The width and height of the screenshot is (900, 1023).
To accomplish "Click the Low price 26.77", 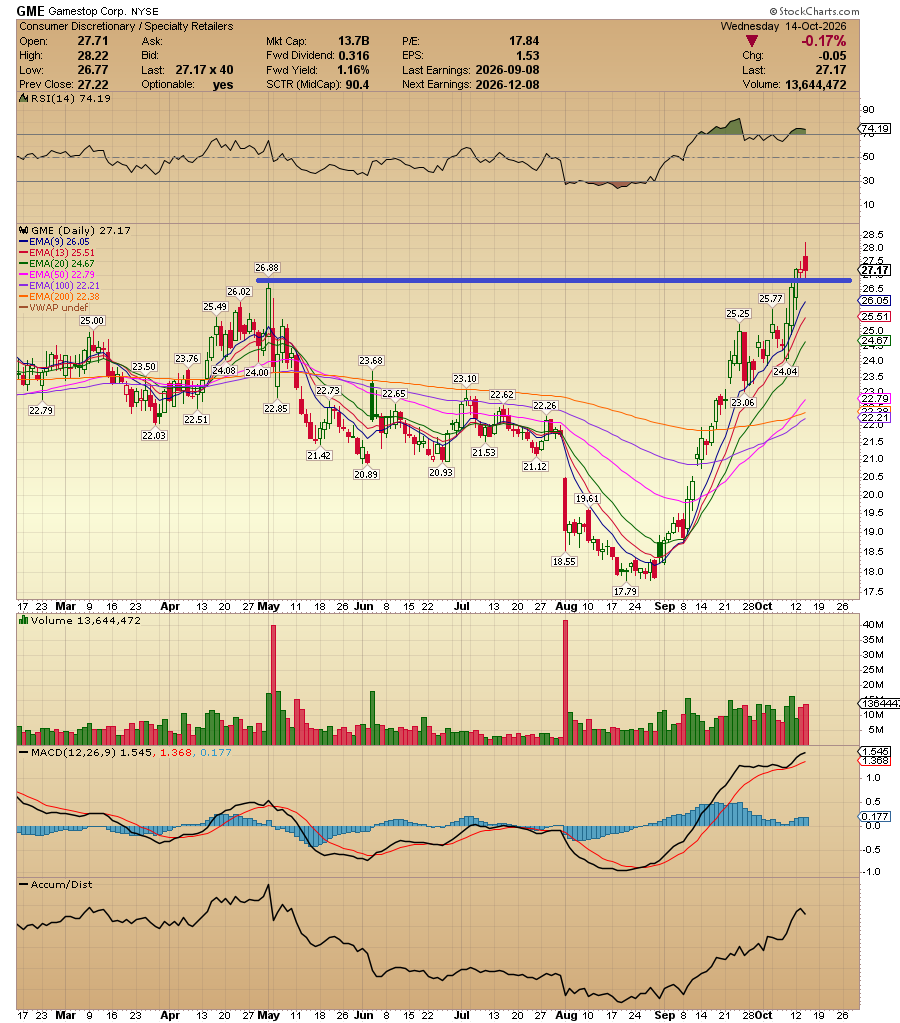I will (93, 70).
